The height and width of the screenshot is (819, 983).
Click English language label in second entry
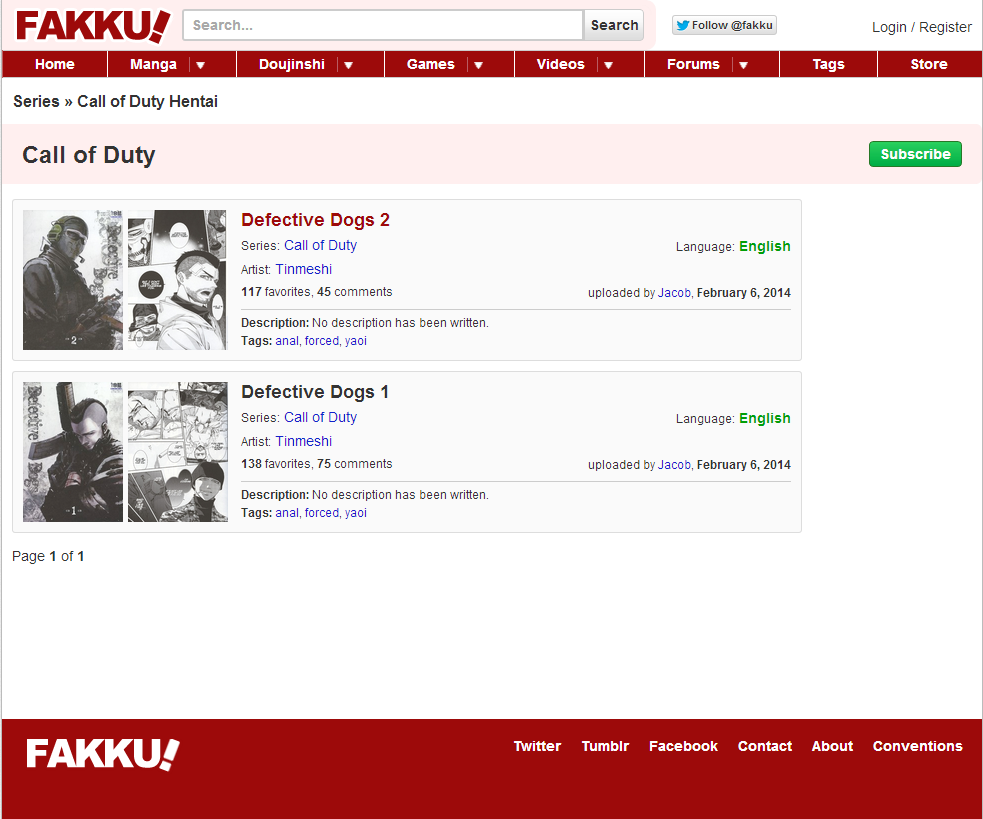[x=764, y=418]
